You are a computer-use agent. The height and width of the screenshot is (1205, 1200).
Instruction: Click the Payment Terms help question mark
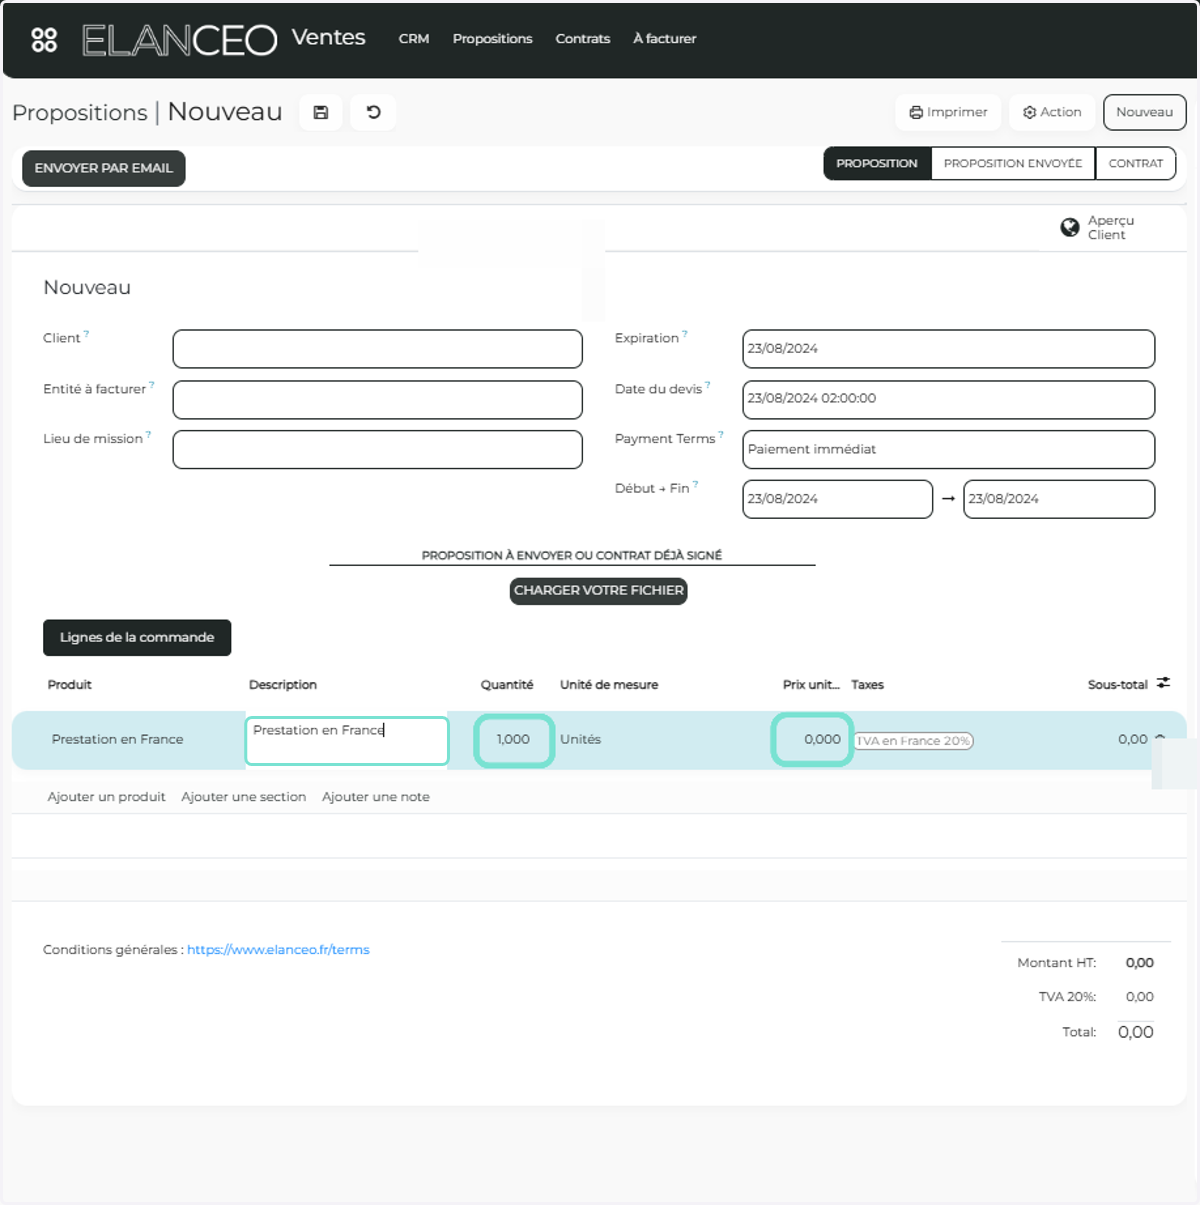(721, 434)
